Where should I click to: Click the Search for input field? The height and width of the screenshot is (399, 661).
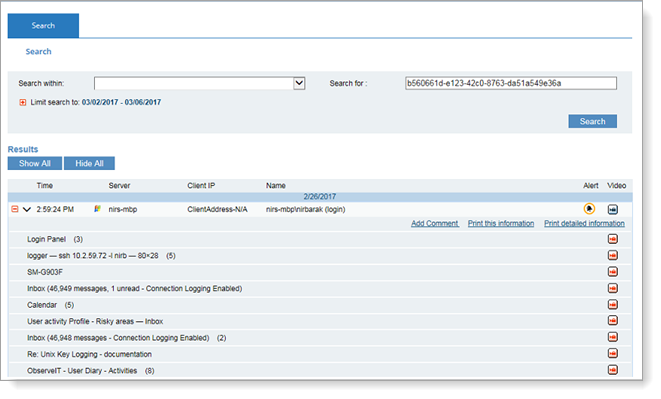(511, 83)
